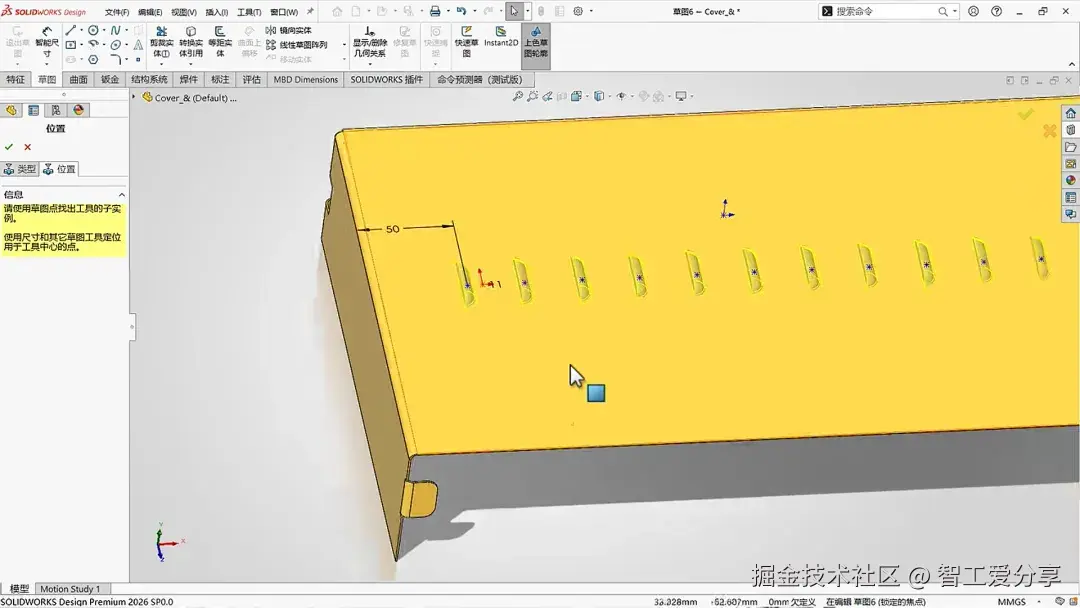Switch to the 钣金 (Sheet Metal) ribbon tab
The width and height of the screenshot is (1080, 608).
[110, 80]
